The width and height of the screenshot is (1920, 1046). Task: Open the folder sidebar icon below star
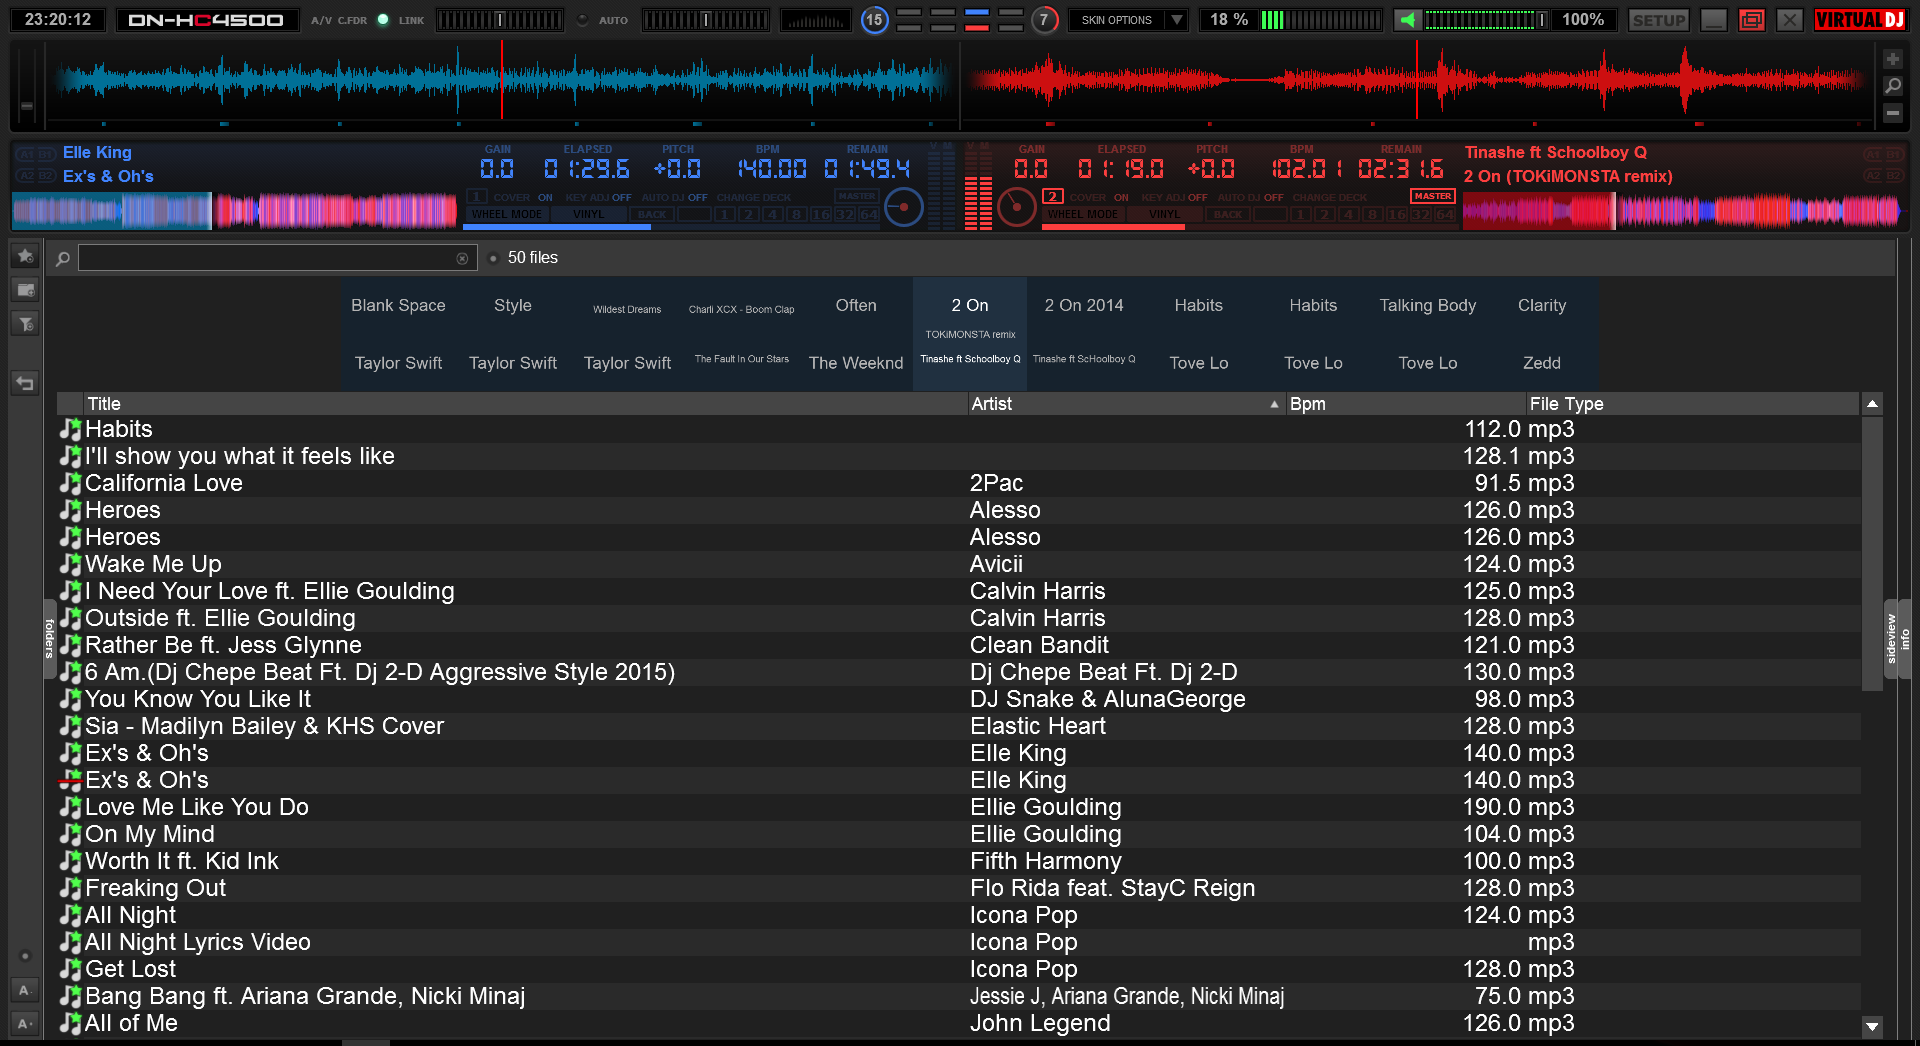pyautogui.click(x=25, y=290)
